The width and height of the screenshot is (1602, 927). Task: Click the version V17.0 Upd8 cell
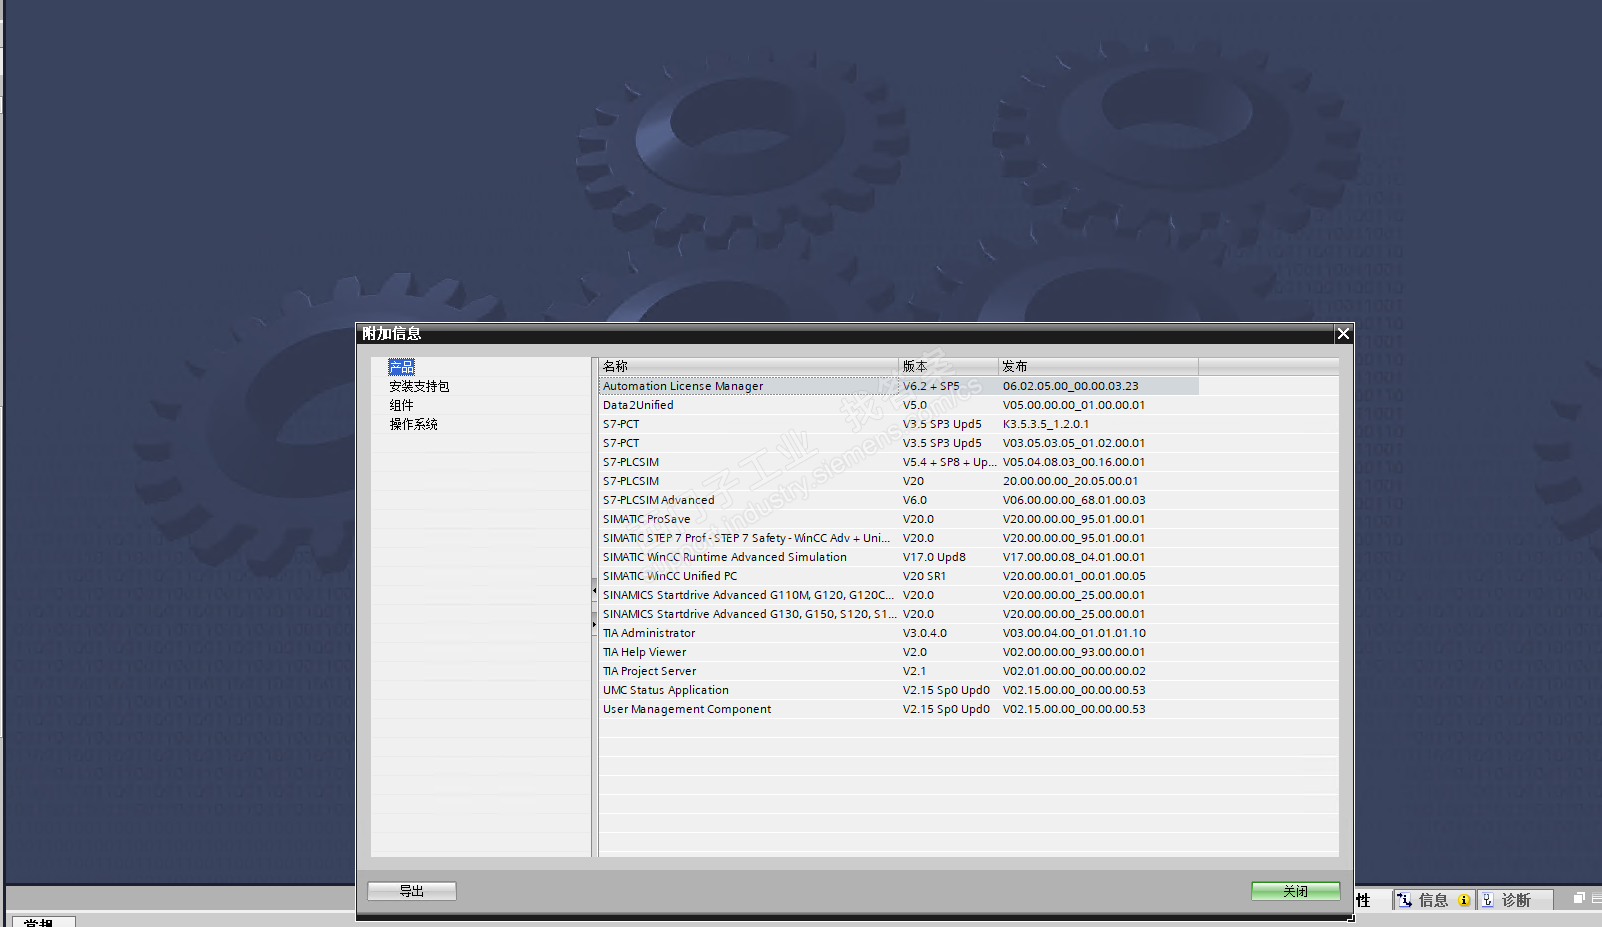(x=934, y=557)
